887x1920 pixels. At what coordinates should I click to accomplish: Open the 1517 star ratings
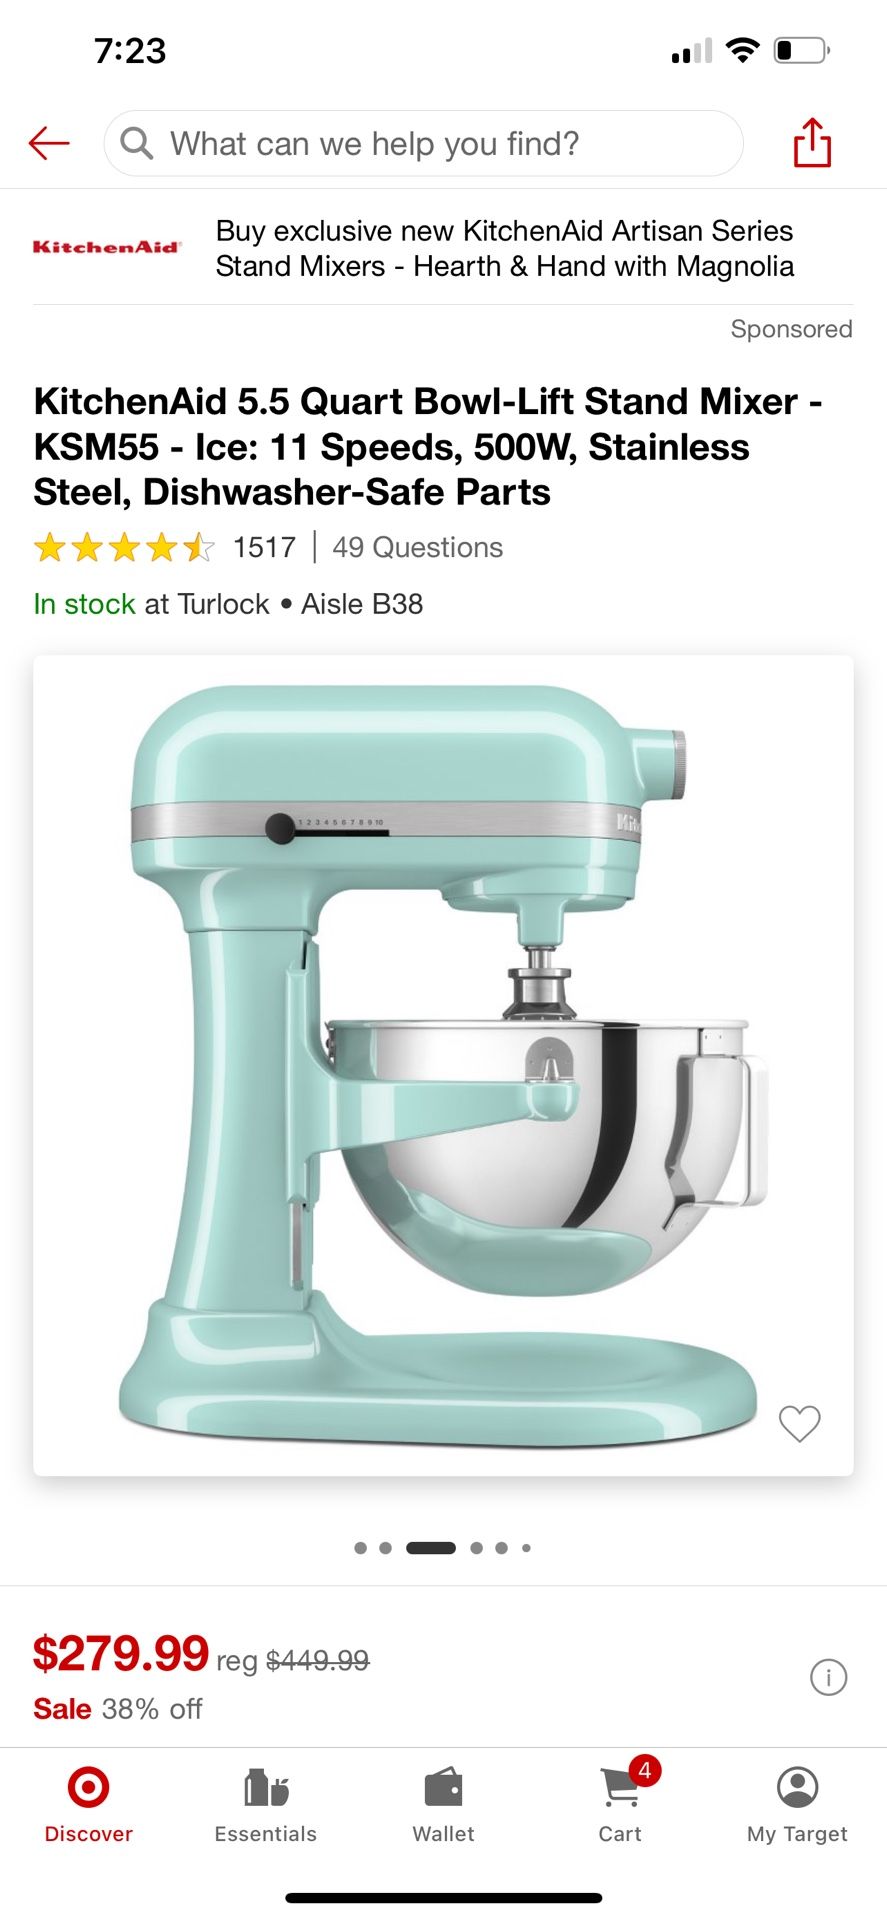tap(165, 548)
